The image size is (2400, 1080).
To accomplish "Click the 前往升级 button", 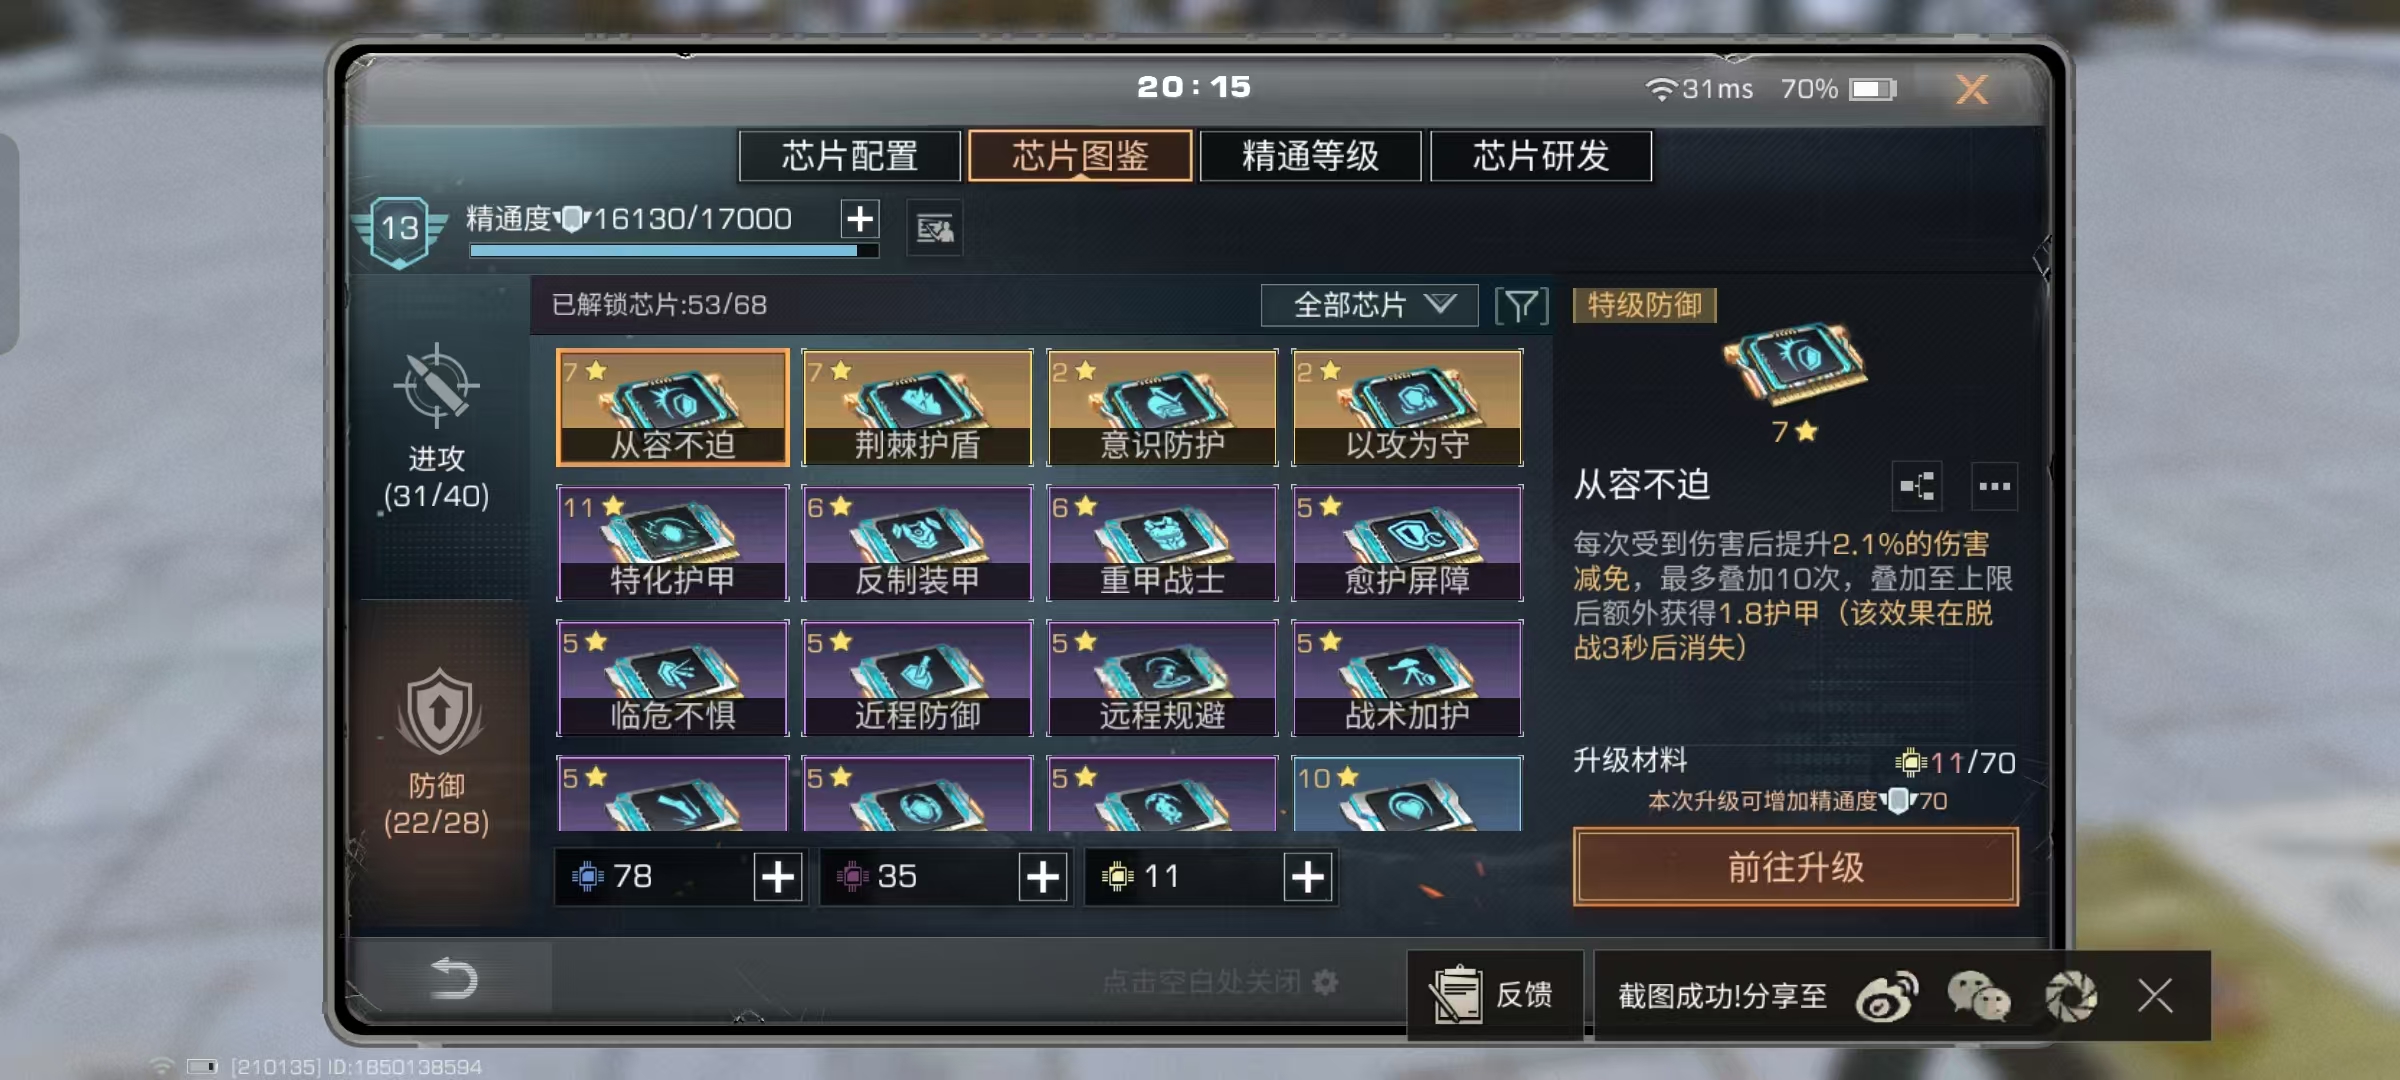I will coord(1795,867).
